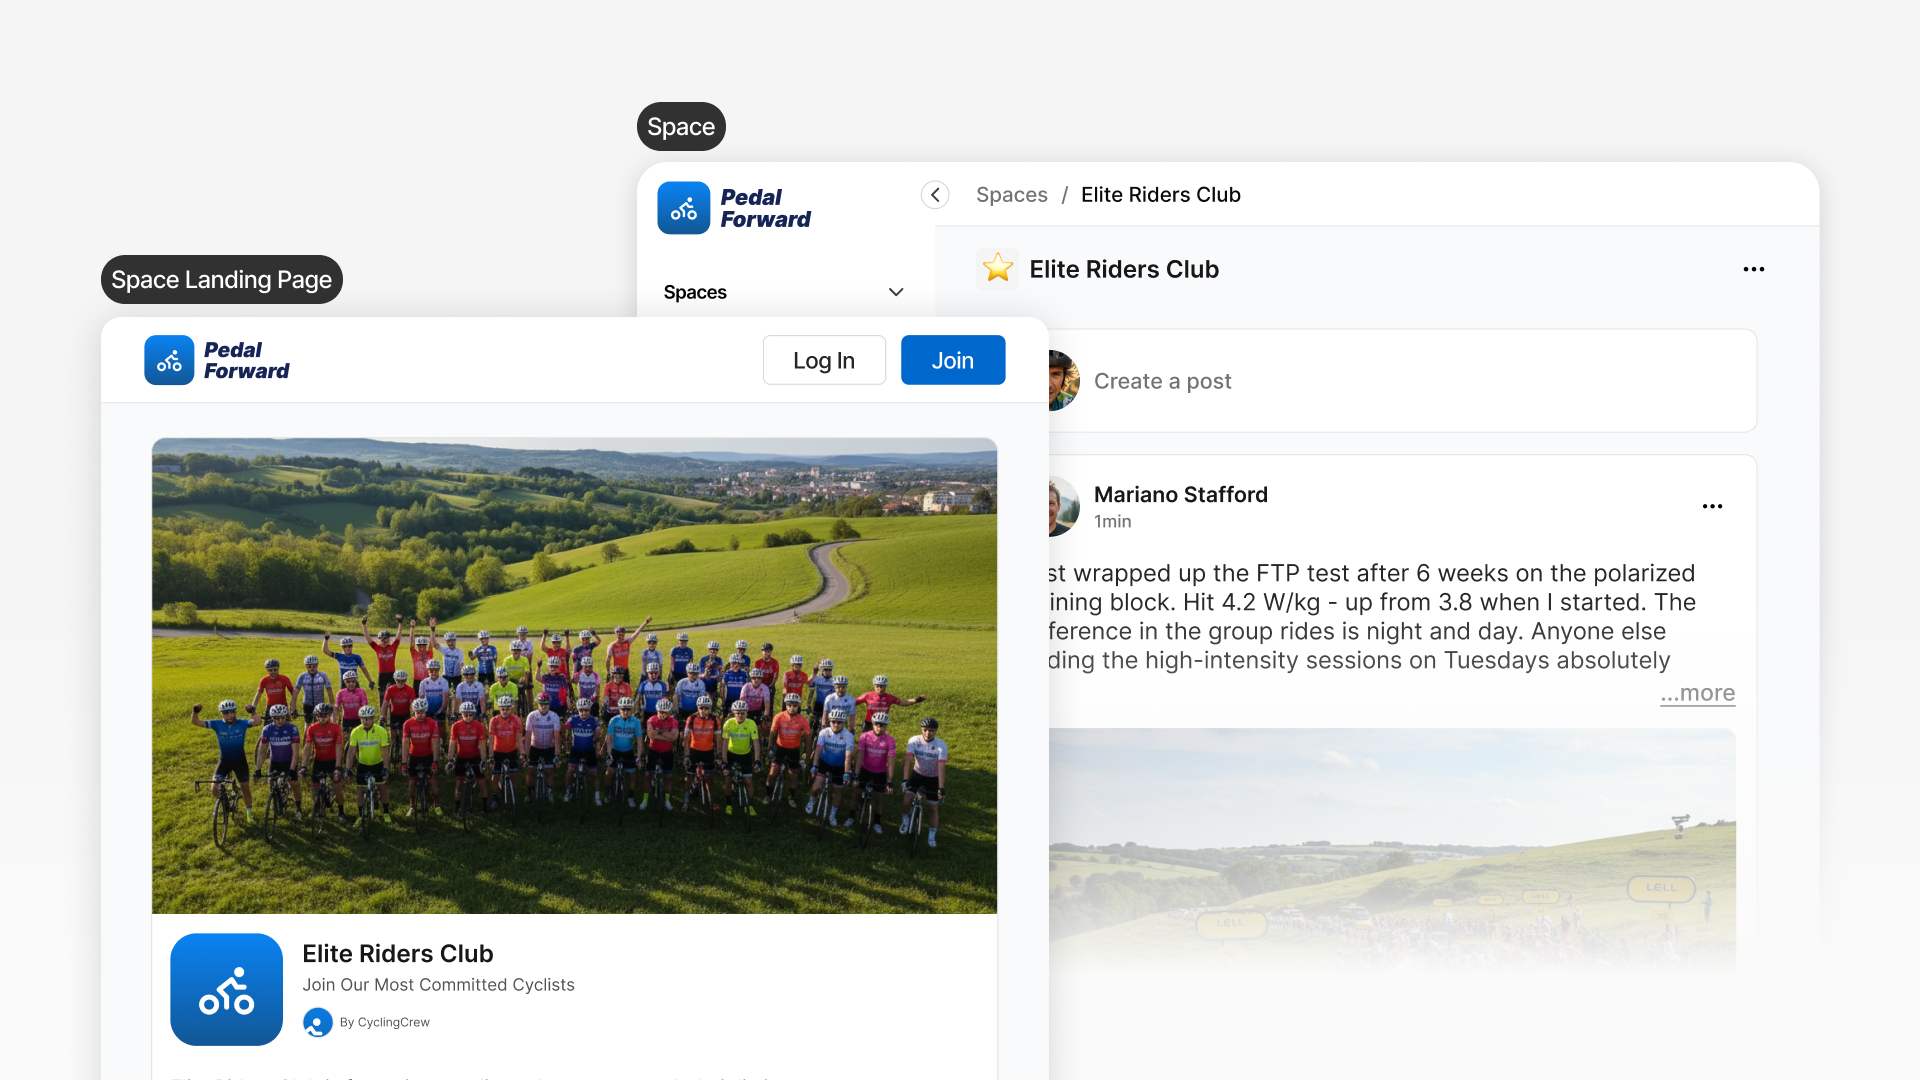
Task: Click the large blue cyclist space icon
Action: pos(226,989)
